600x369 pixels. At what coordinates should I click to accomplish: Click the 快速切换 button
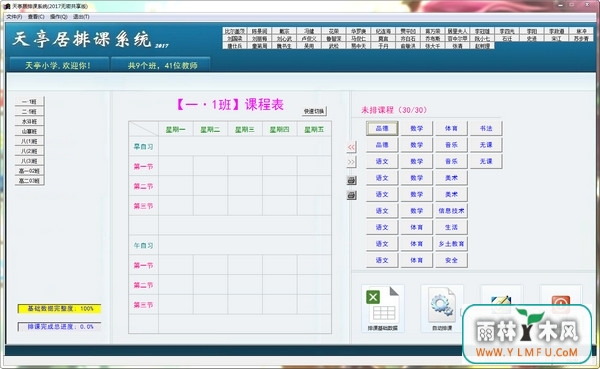point(314,111)
